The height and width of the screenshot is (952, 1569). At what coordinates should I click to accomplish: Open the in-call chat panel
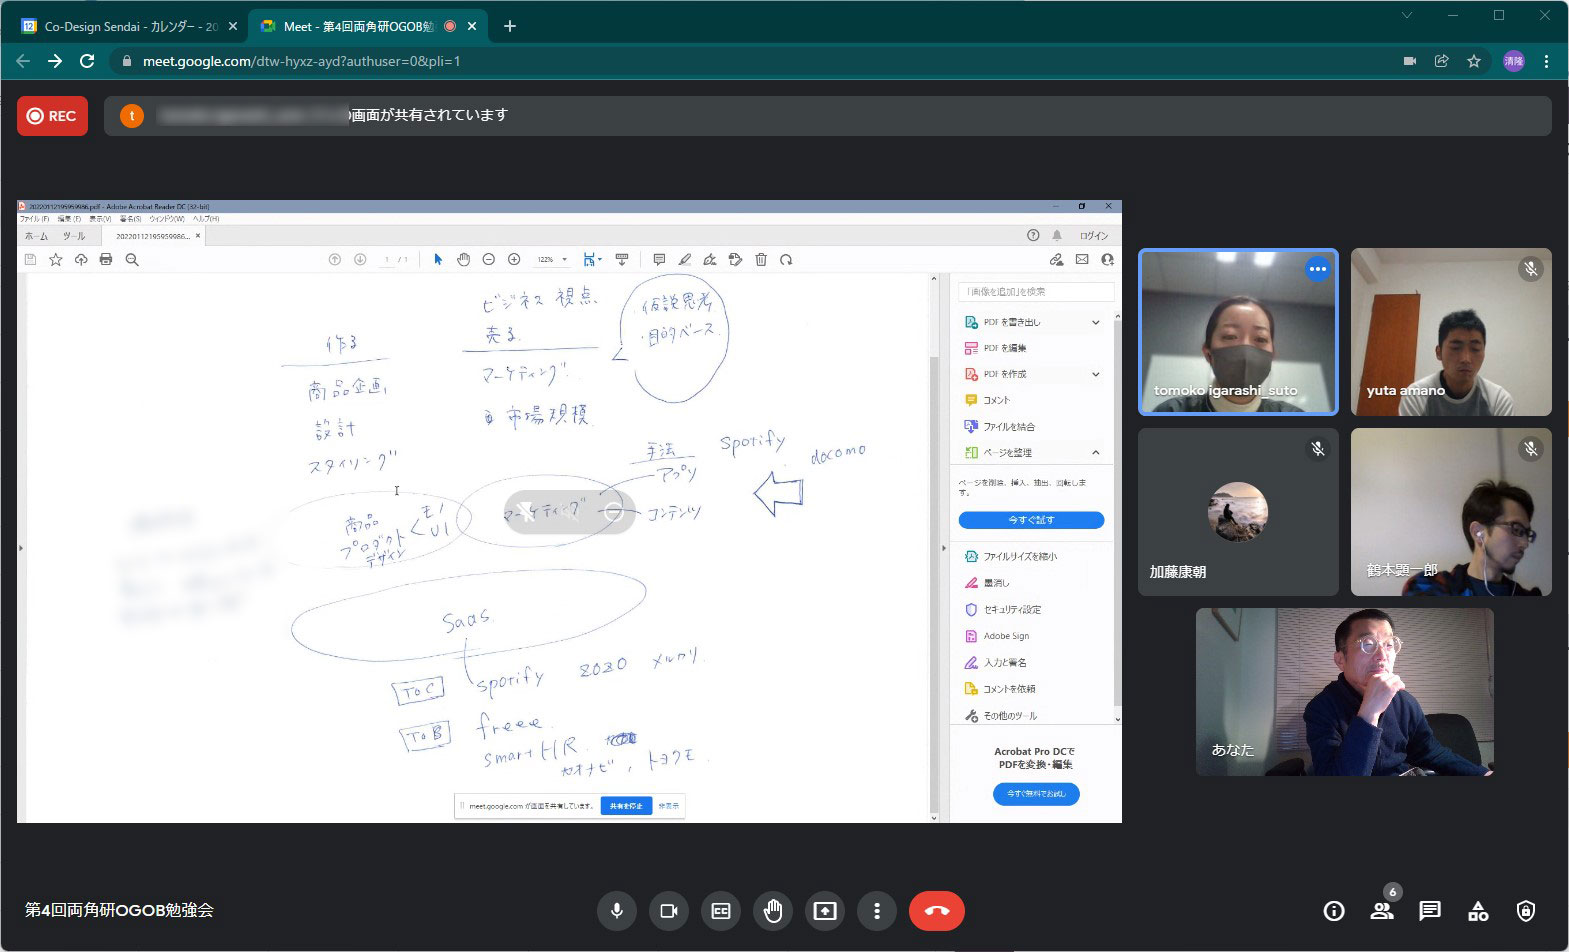(1429, 911)
